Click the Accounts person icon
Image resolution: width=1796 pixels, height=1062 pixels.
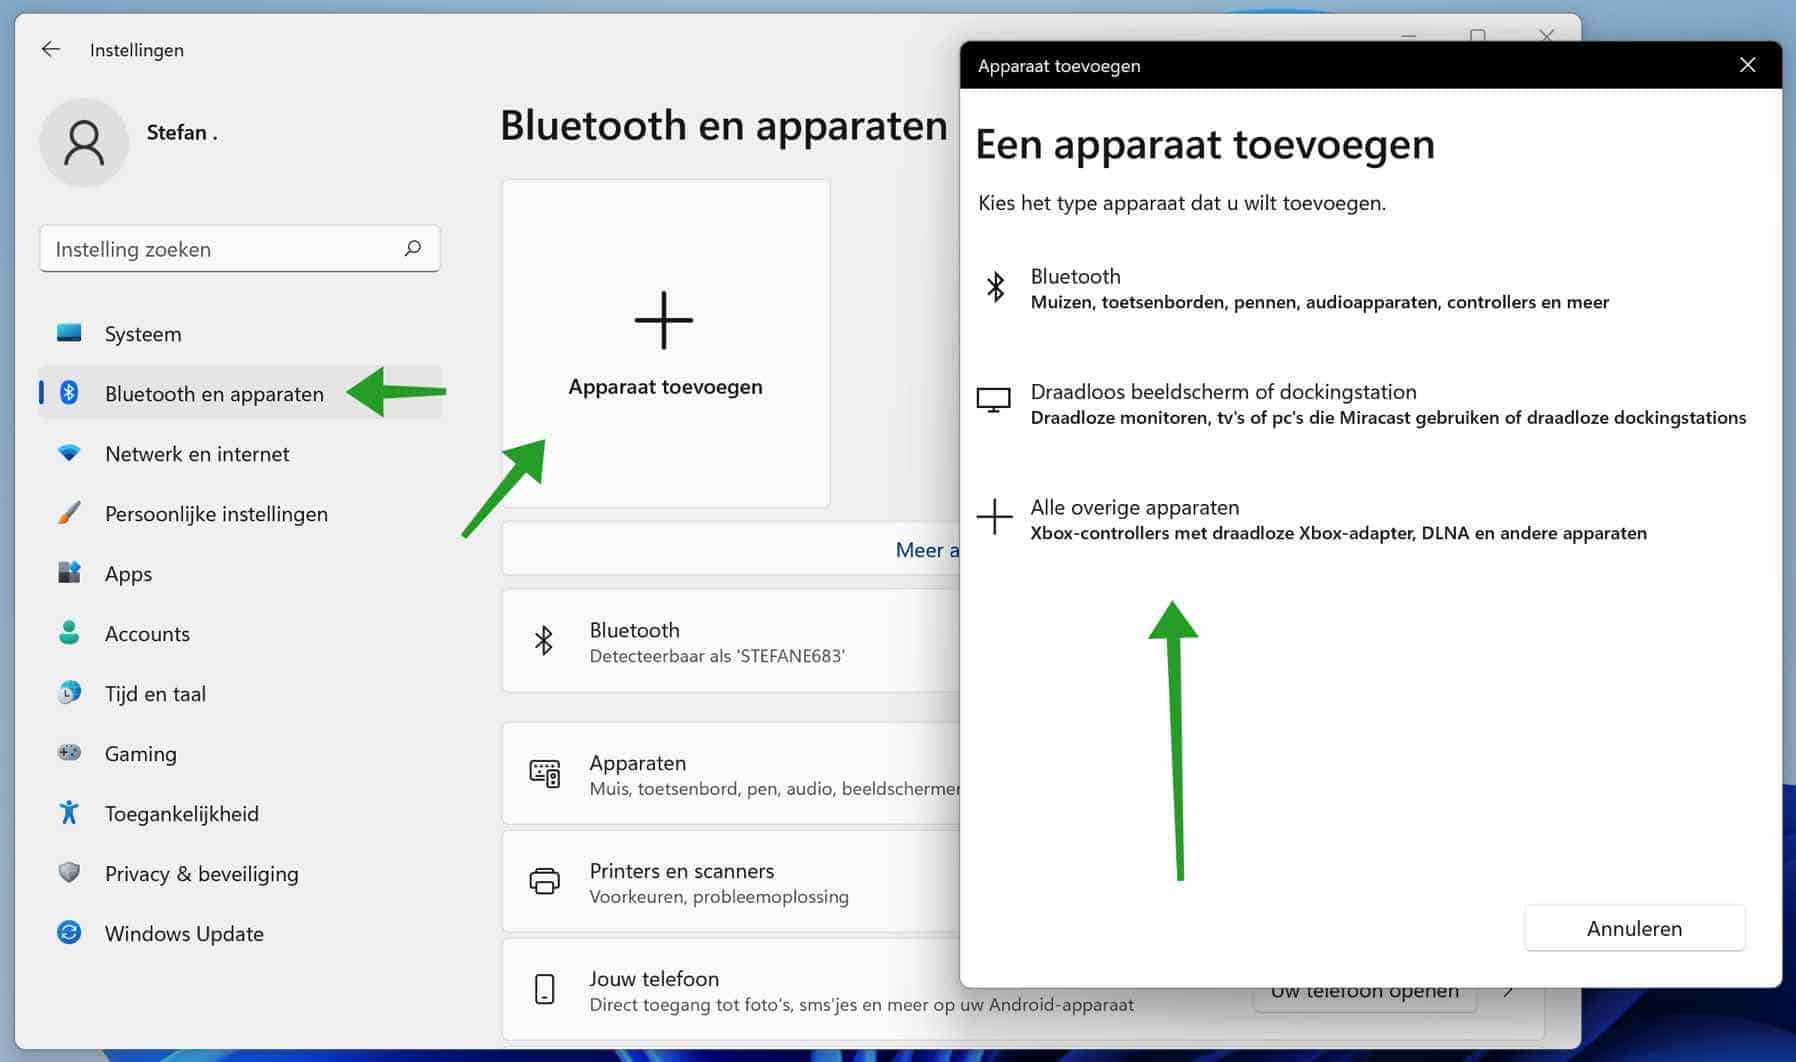tap(68, 633)
